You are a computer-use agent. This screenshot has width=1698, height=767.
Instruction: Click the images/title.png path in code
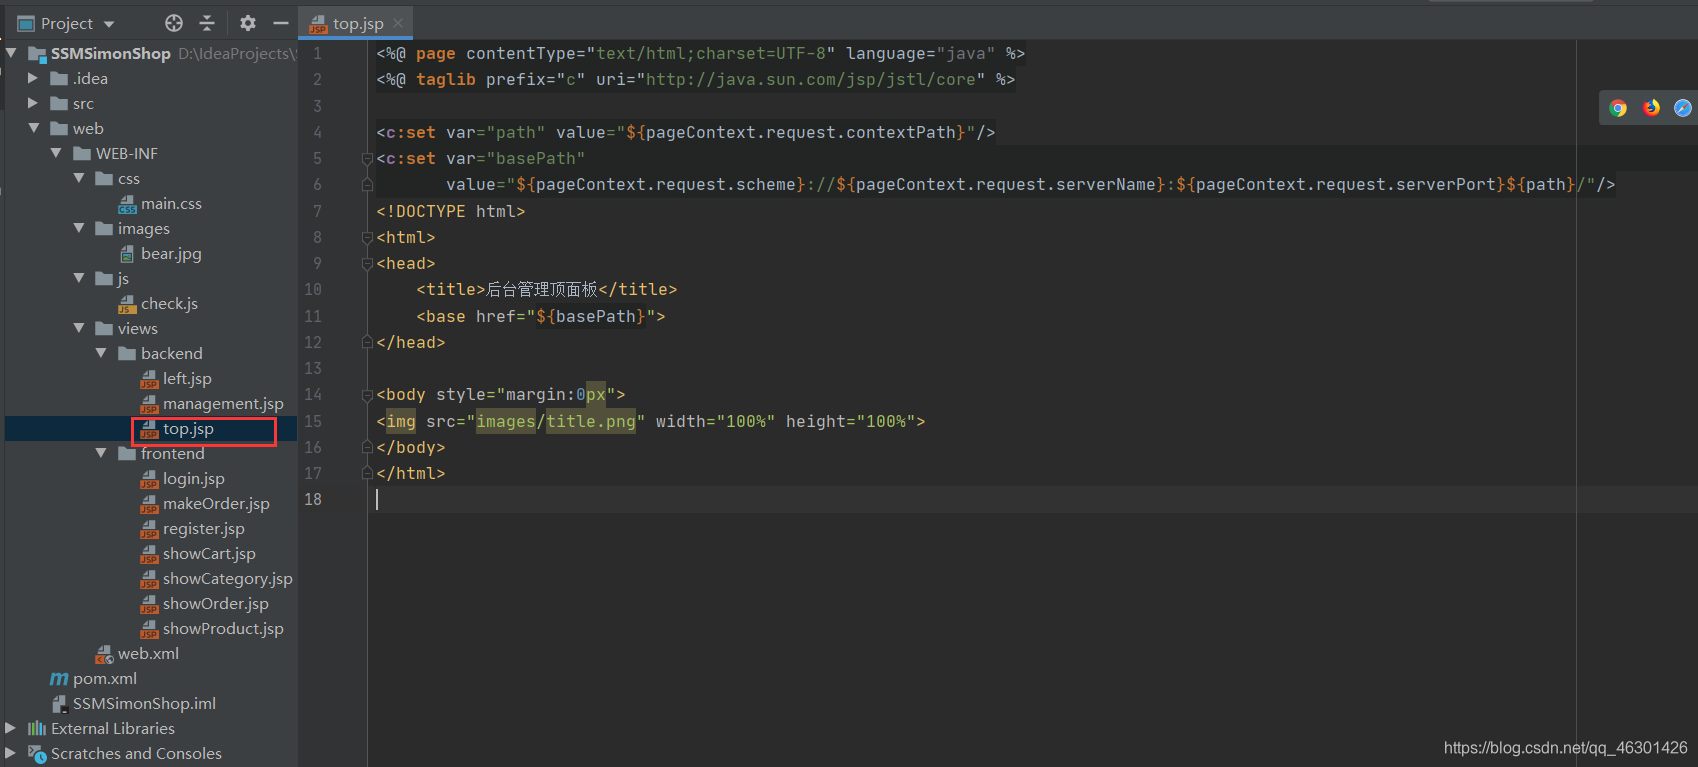(556, 421)
